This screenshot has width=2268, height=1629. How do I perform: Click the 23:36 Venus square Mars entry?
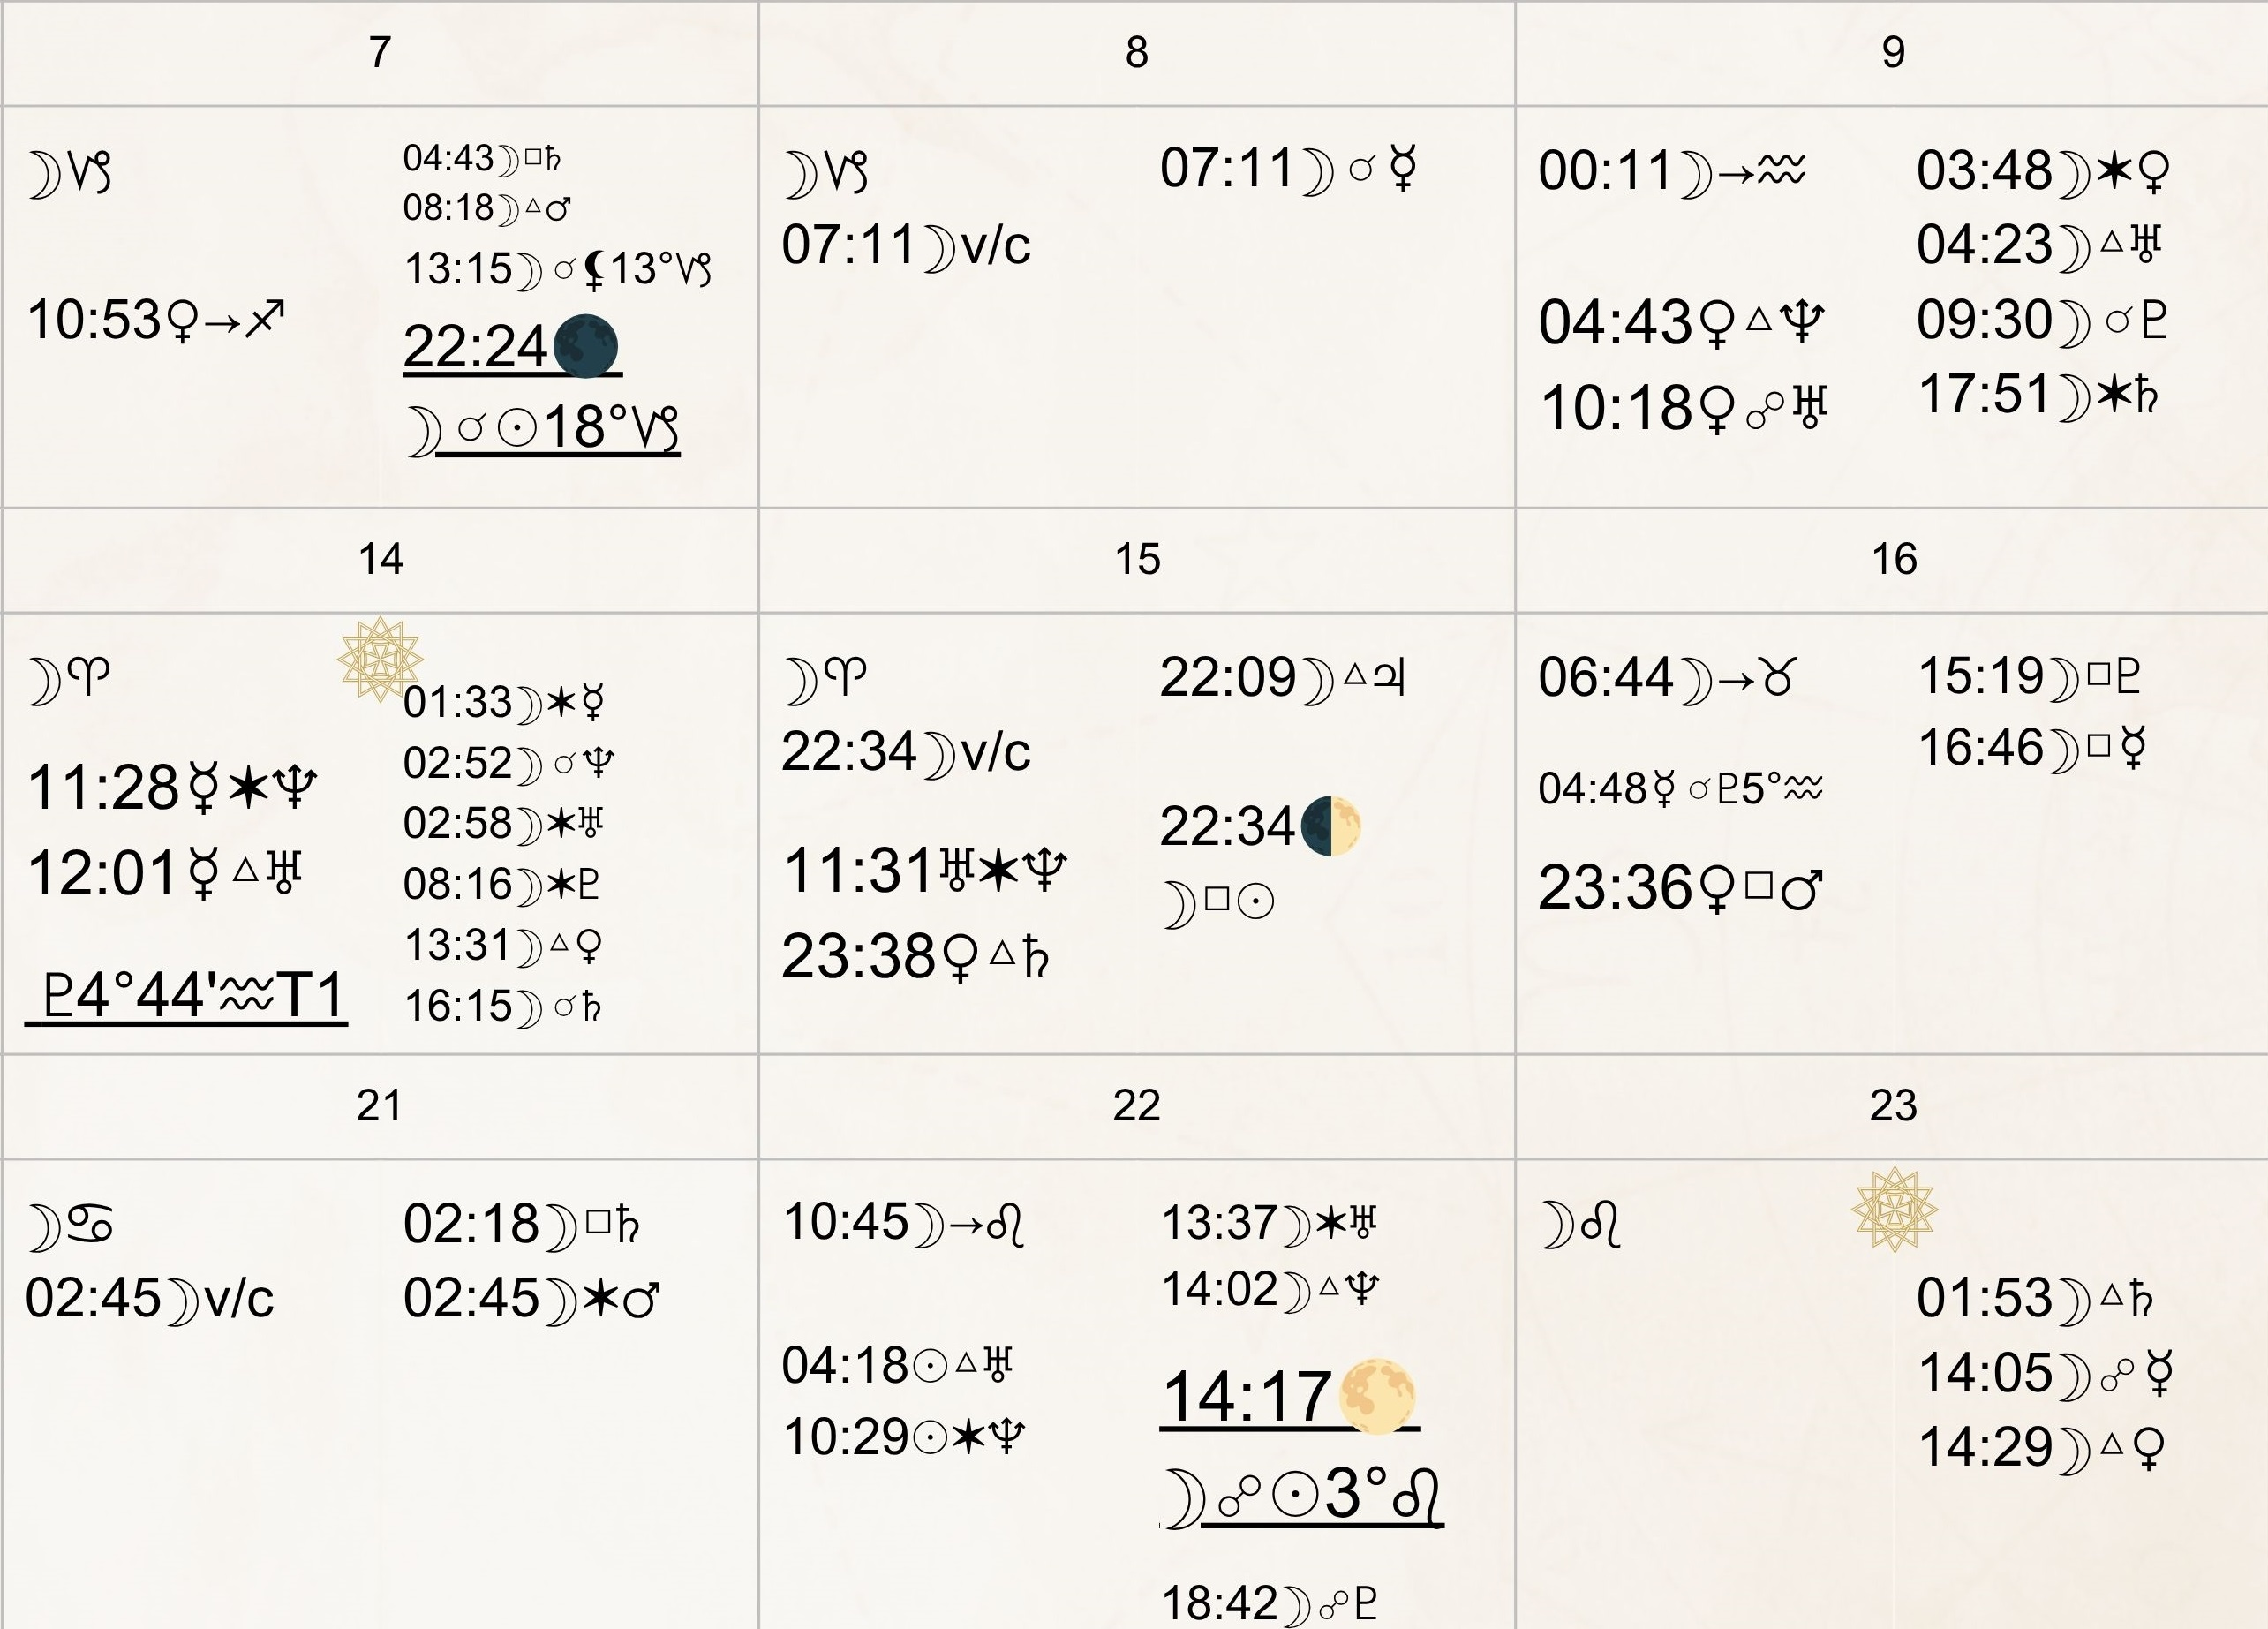click(x=1680, y=888)
